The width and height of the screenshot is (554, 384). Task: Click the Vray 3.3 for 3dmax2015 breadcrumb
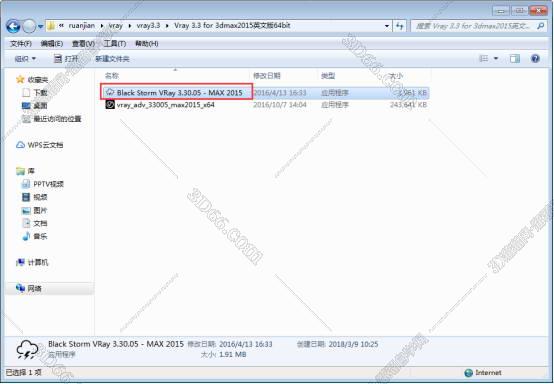point(232,26)
